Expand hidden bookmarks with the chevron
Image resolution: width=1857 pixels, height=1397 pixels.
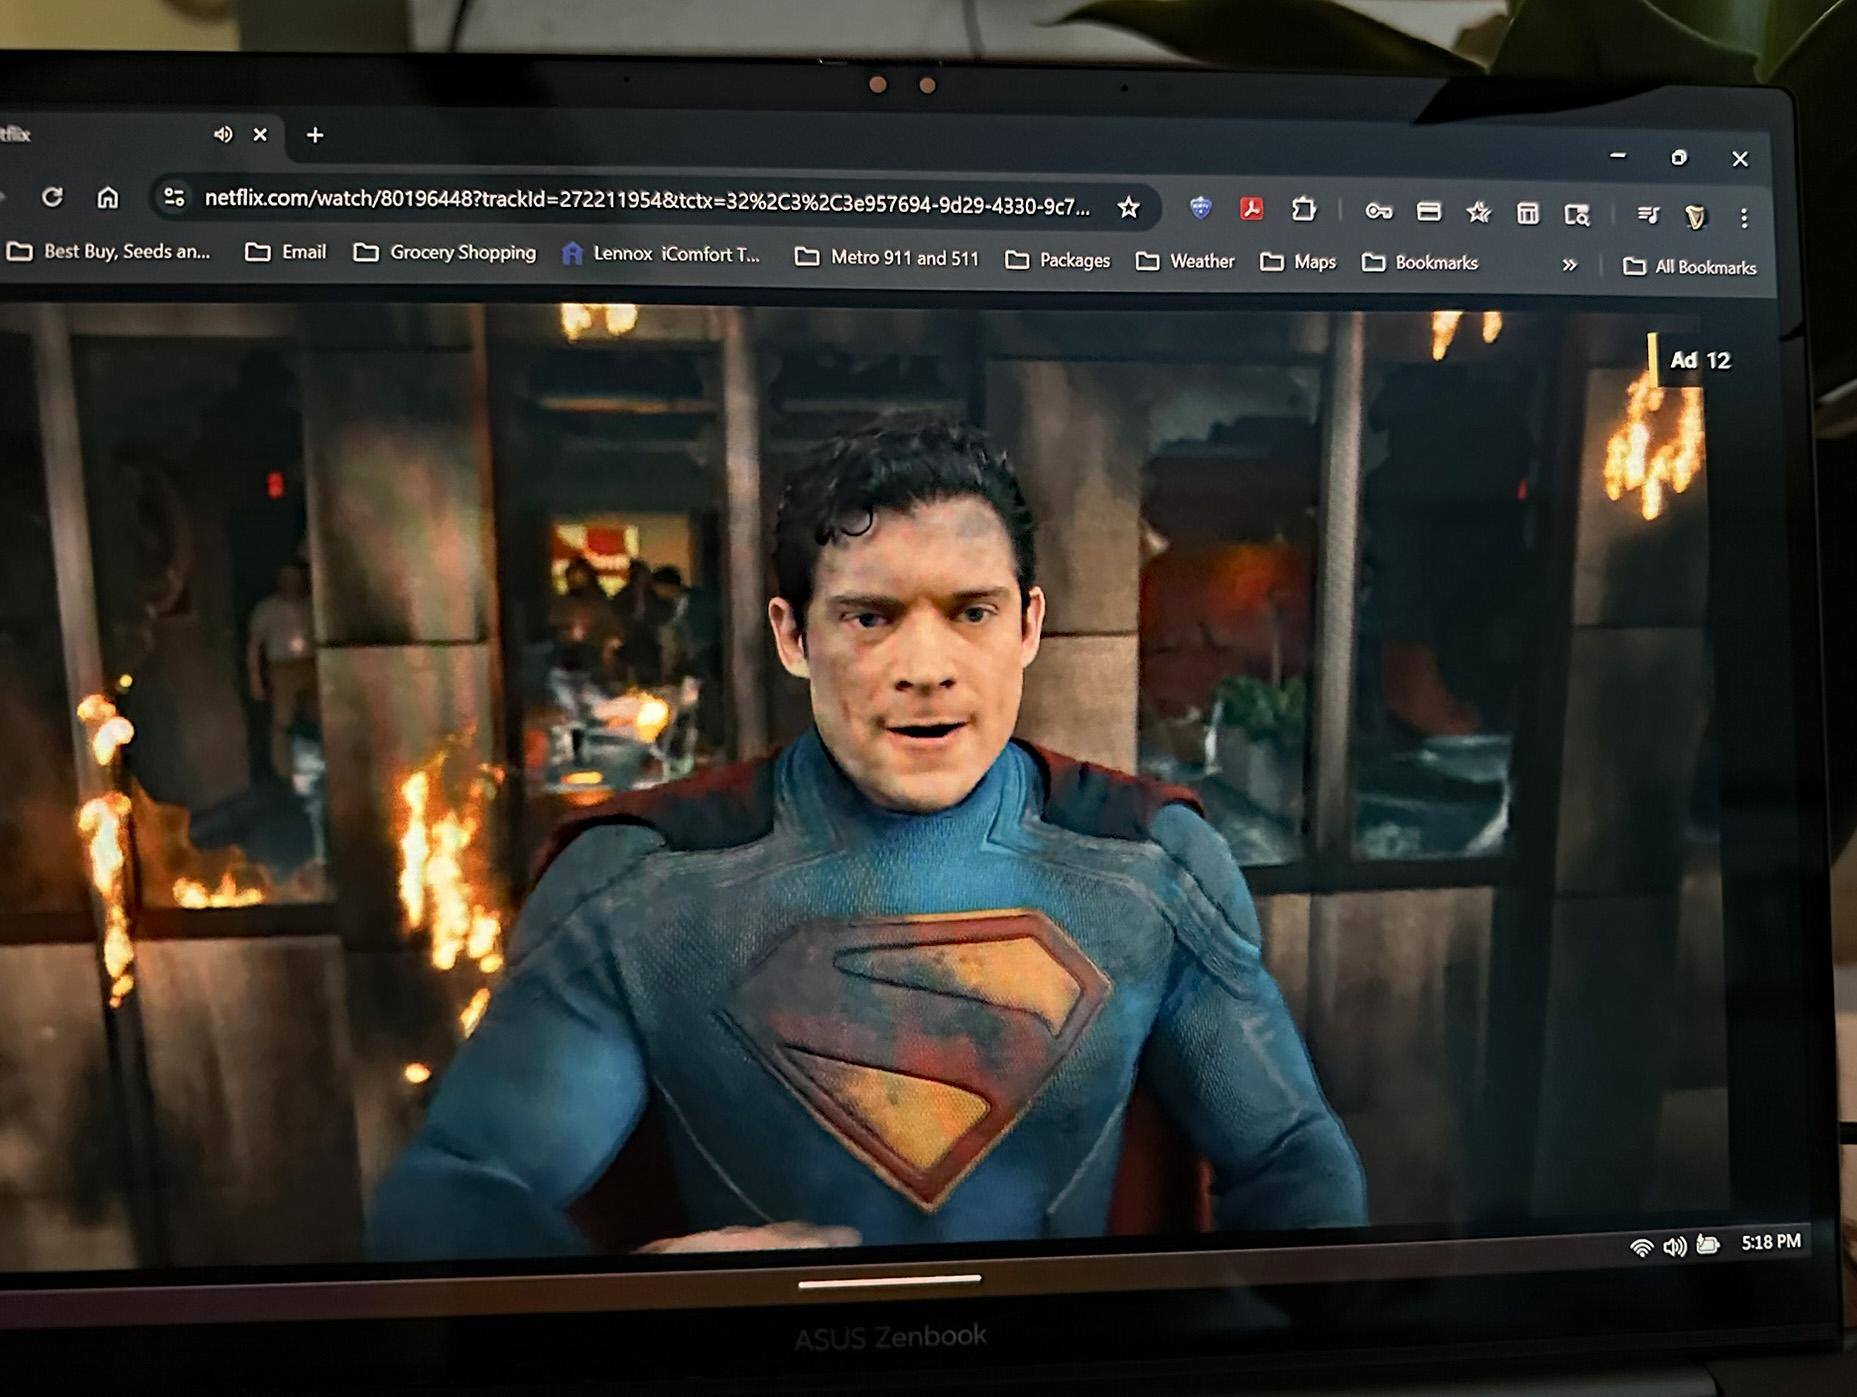pos(1570,264)
